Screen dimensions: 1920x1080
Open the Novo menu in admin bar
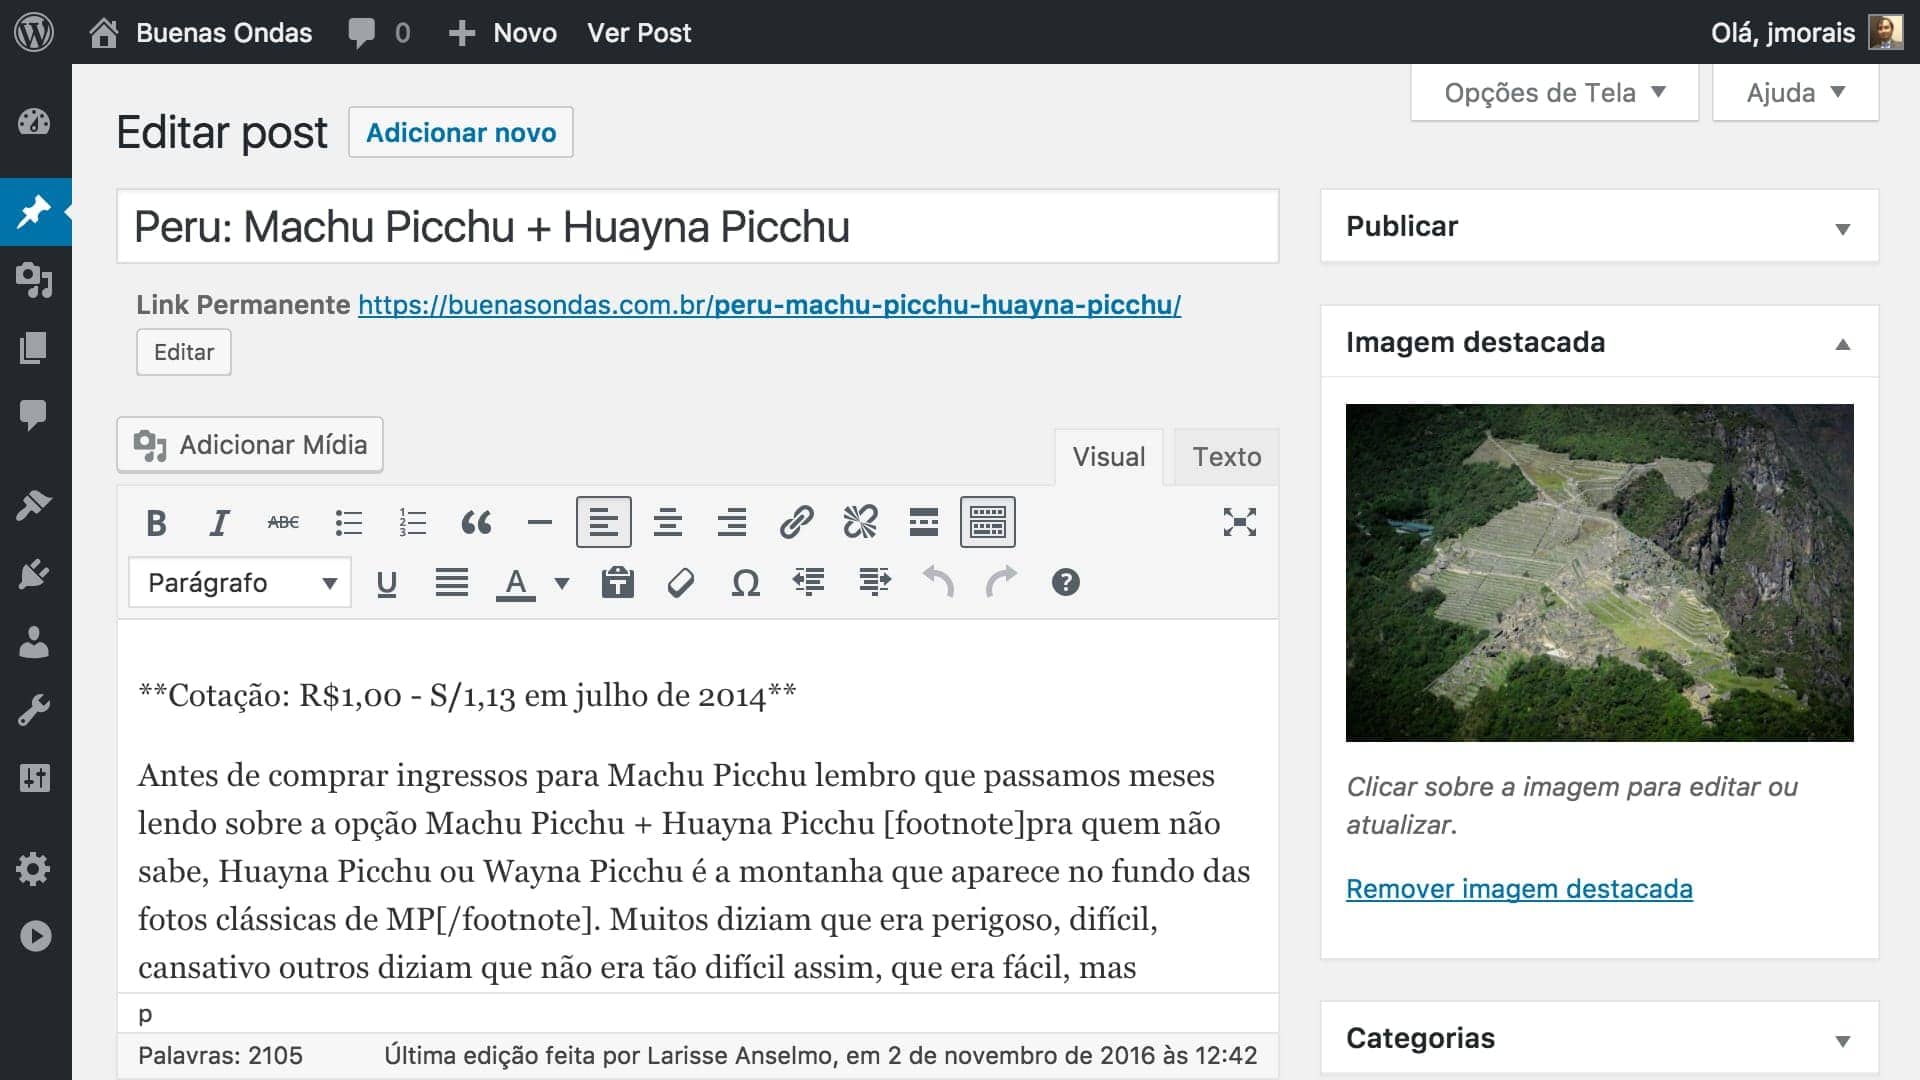point(502,32)
